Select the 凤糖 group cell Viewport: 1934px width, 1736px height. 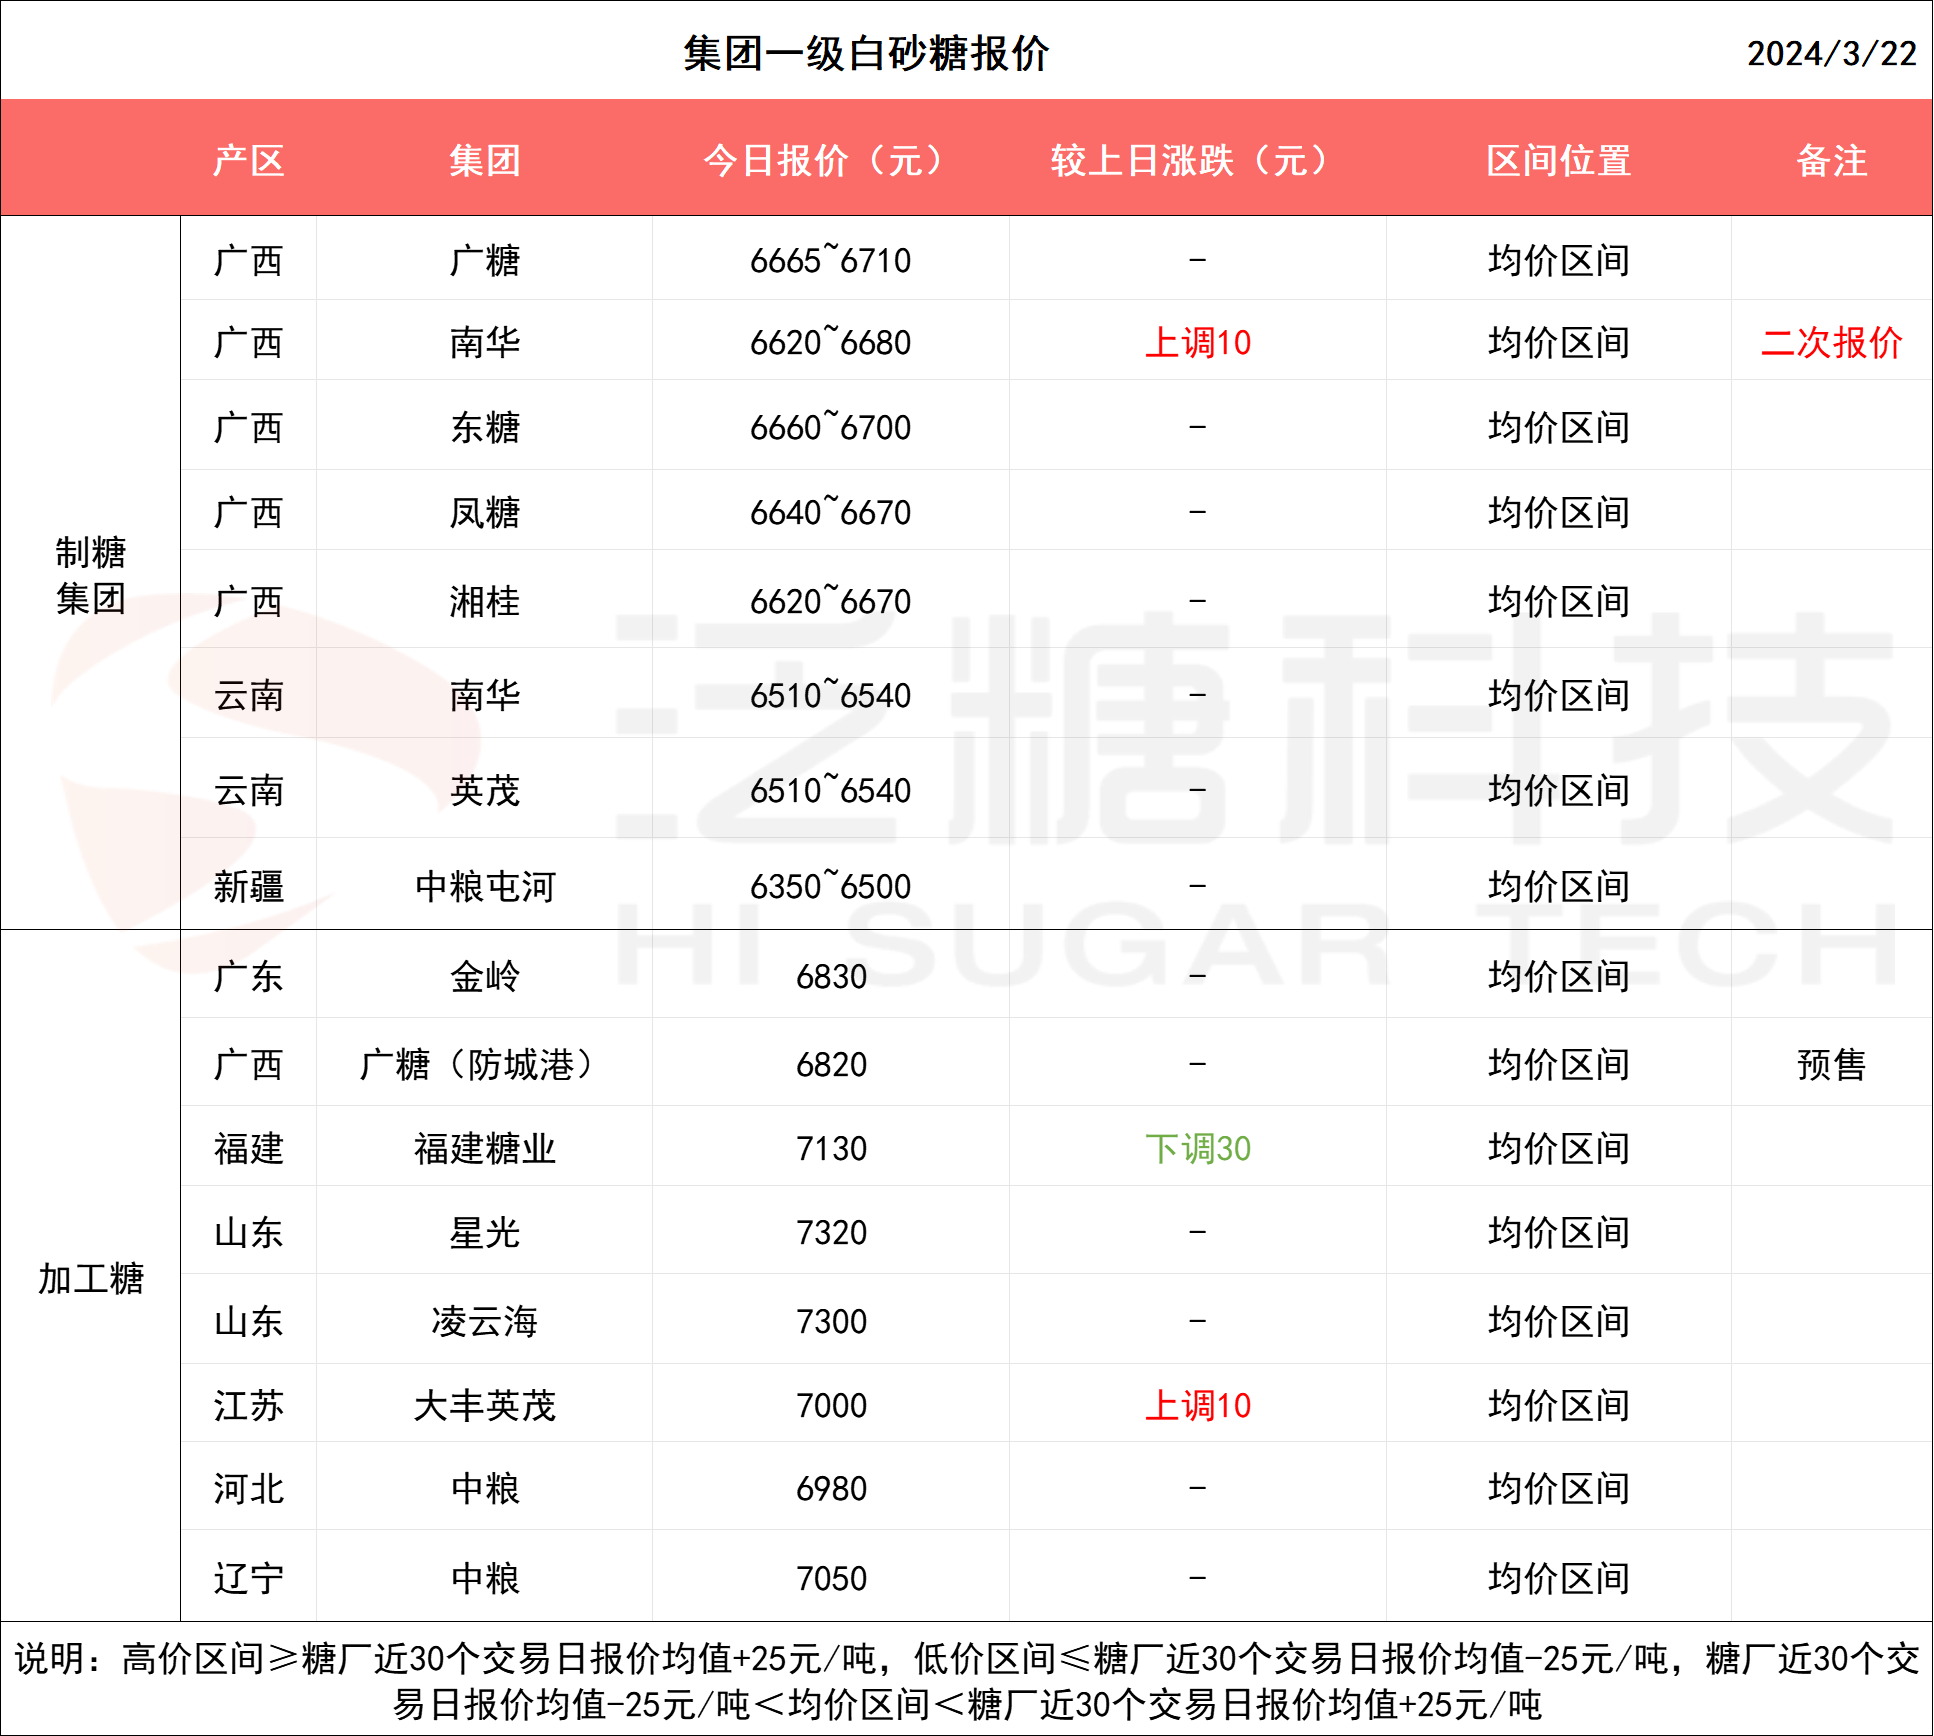click(x=485, y=512)
